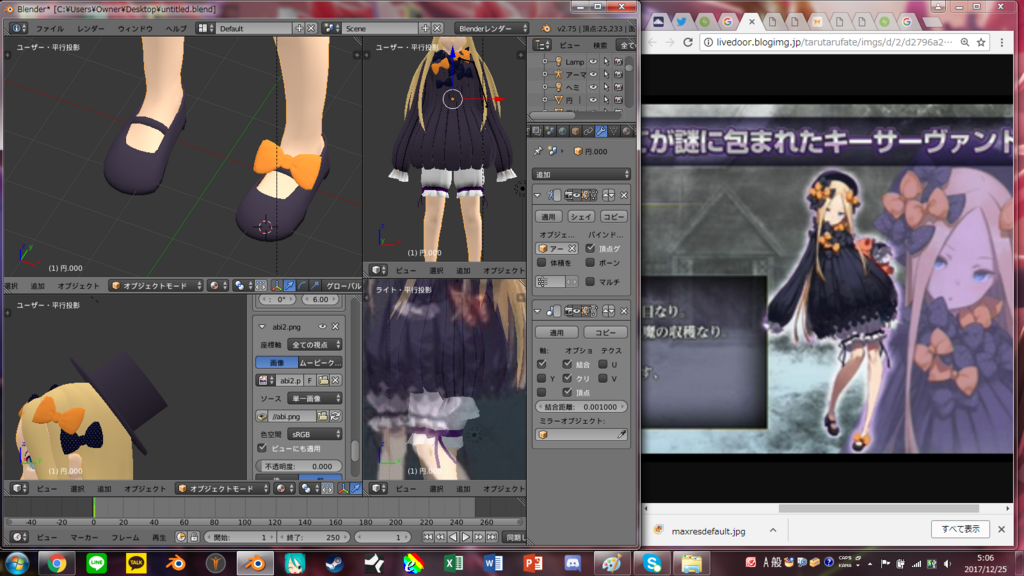Open the Material properties tab (sphere icon)

pos(627,131)
